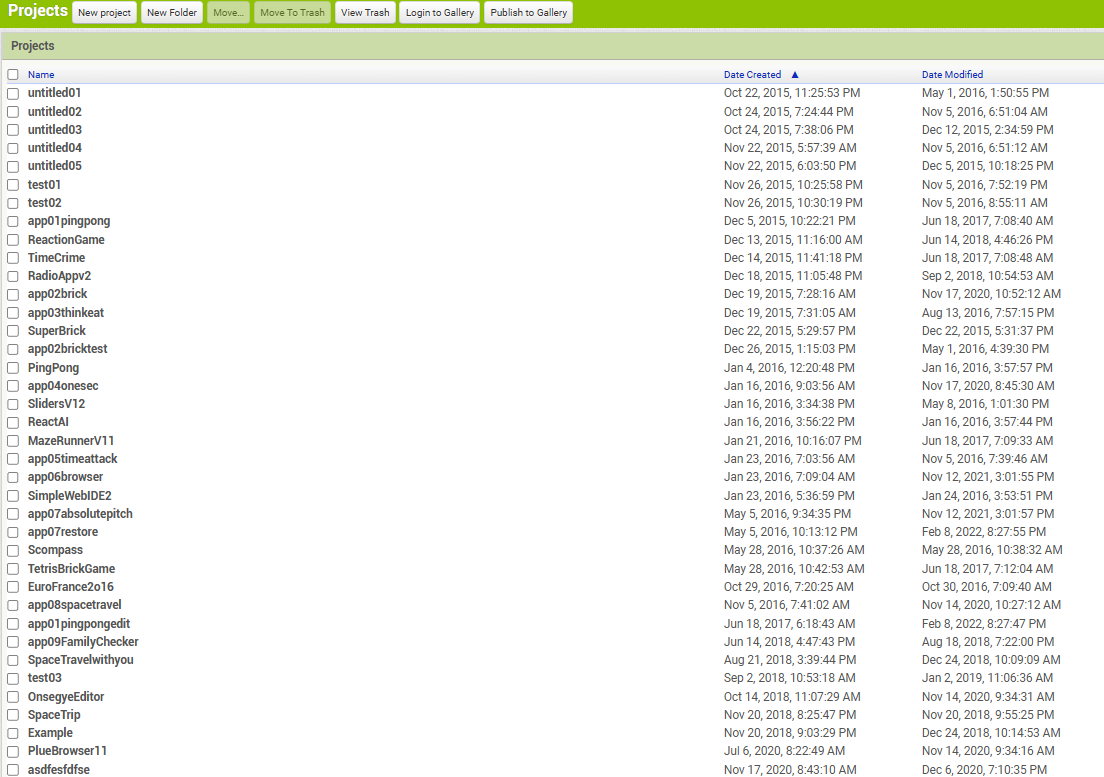Select checkbox for test01
The height and width of the screenshot is (777, 1104).
(13, 185)
